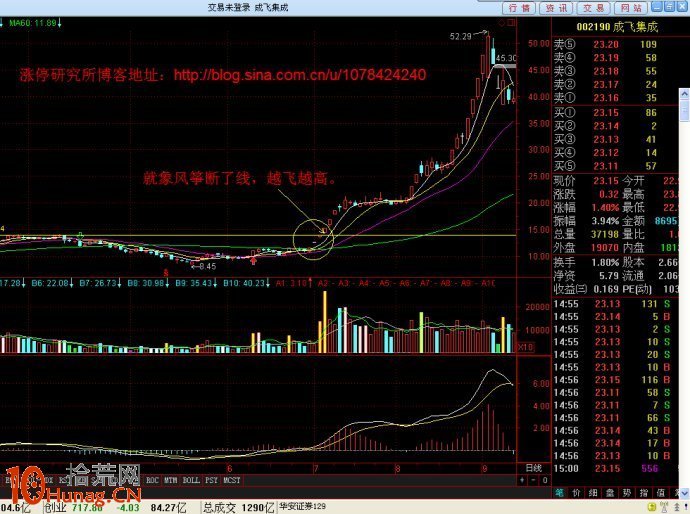
Task: Close the stock software window
Action: (682, 7)
